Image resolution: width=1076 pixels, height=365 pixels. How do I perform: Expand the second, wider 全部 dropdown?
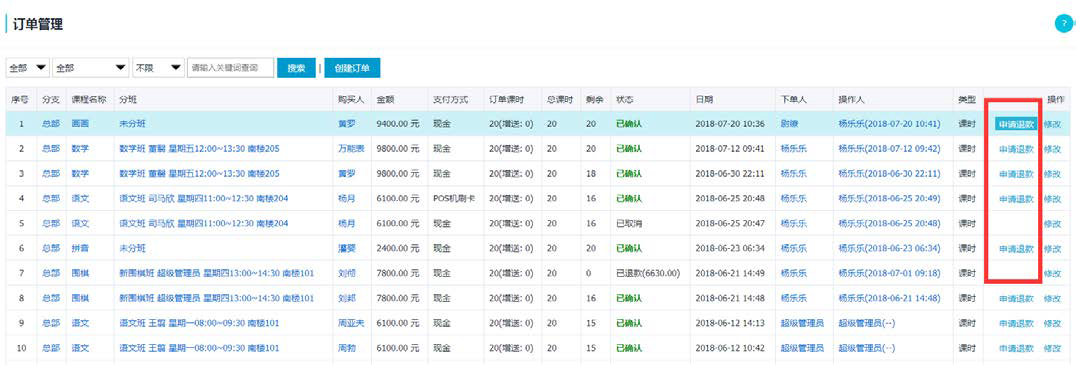point(91,68)
